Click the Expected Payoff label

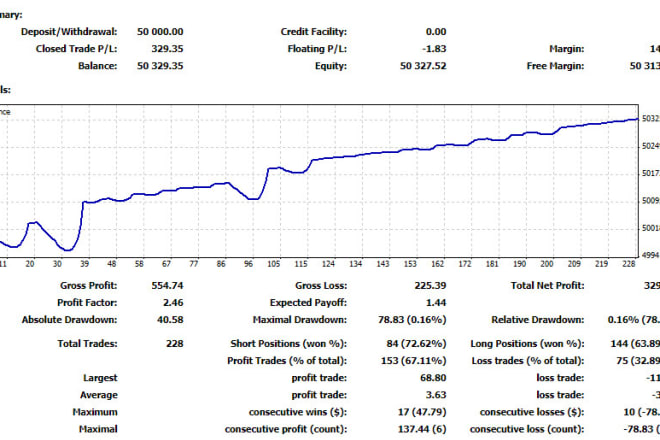point(309,303)
